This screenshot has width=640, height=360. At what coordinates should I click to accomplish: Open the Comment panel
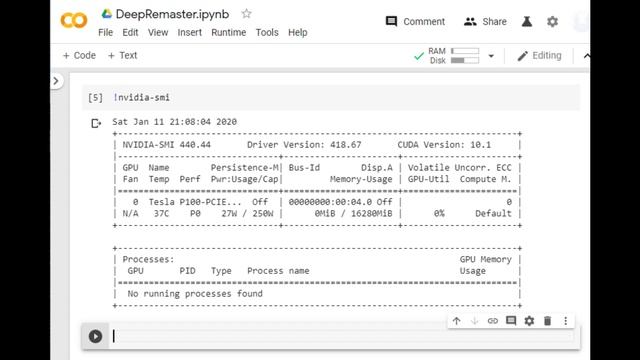tap(416, 22)
